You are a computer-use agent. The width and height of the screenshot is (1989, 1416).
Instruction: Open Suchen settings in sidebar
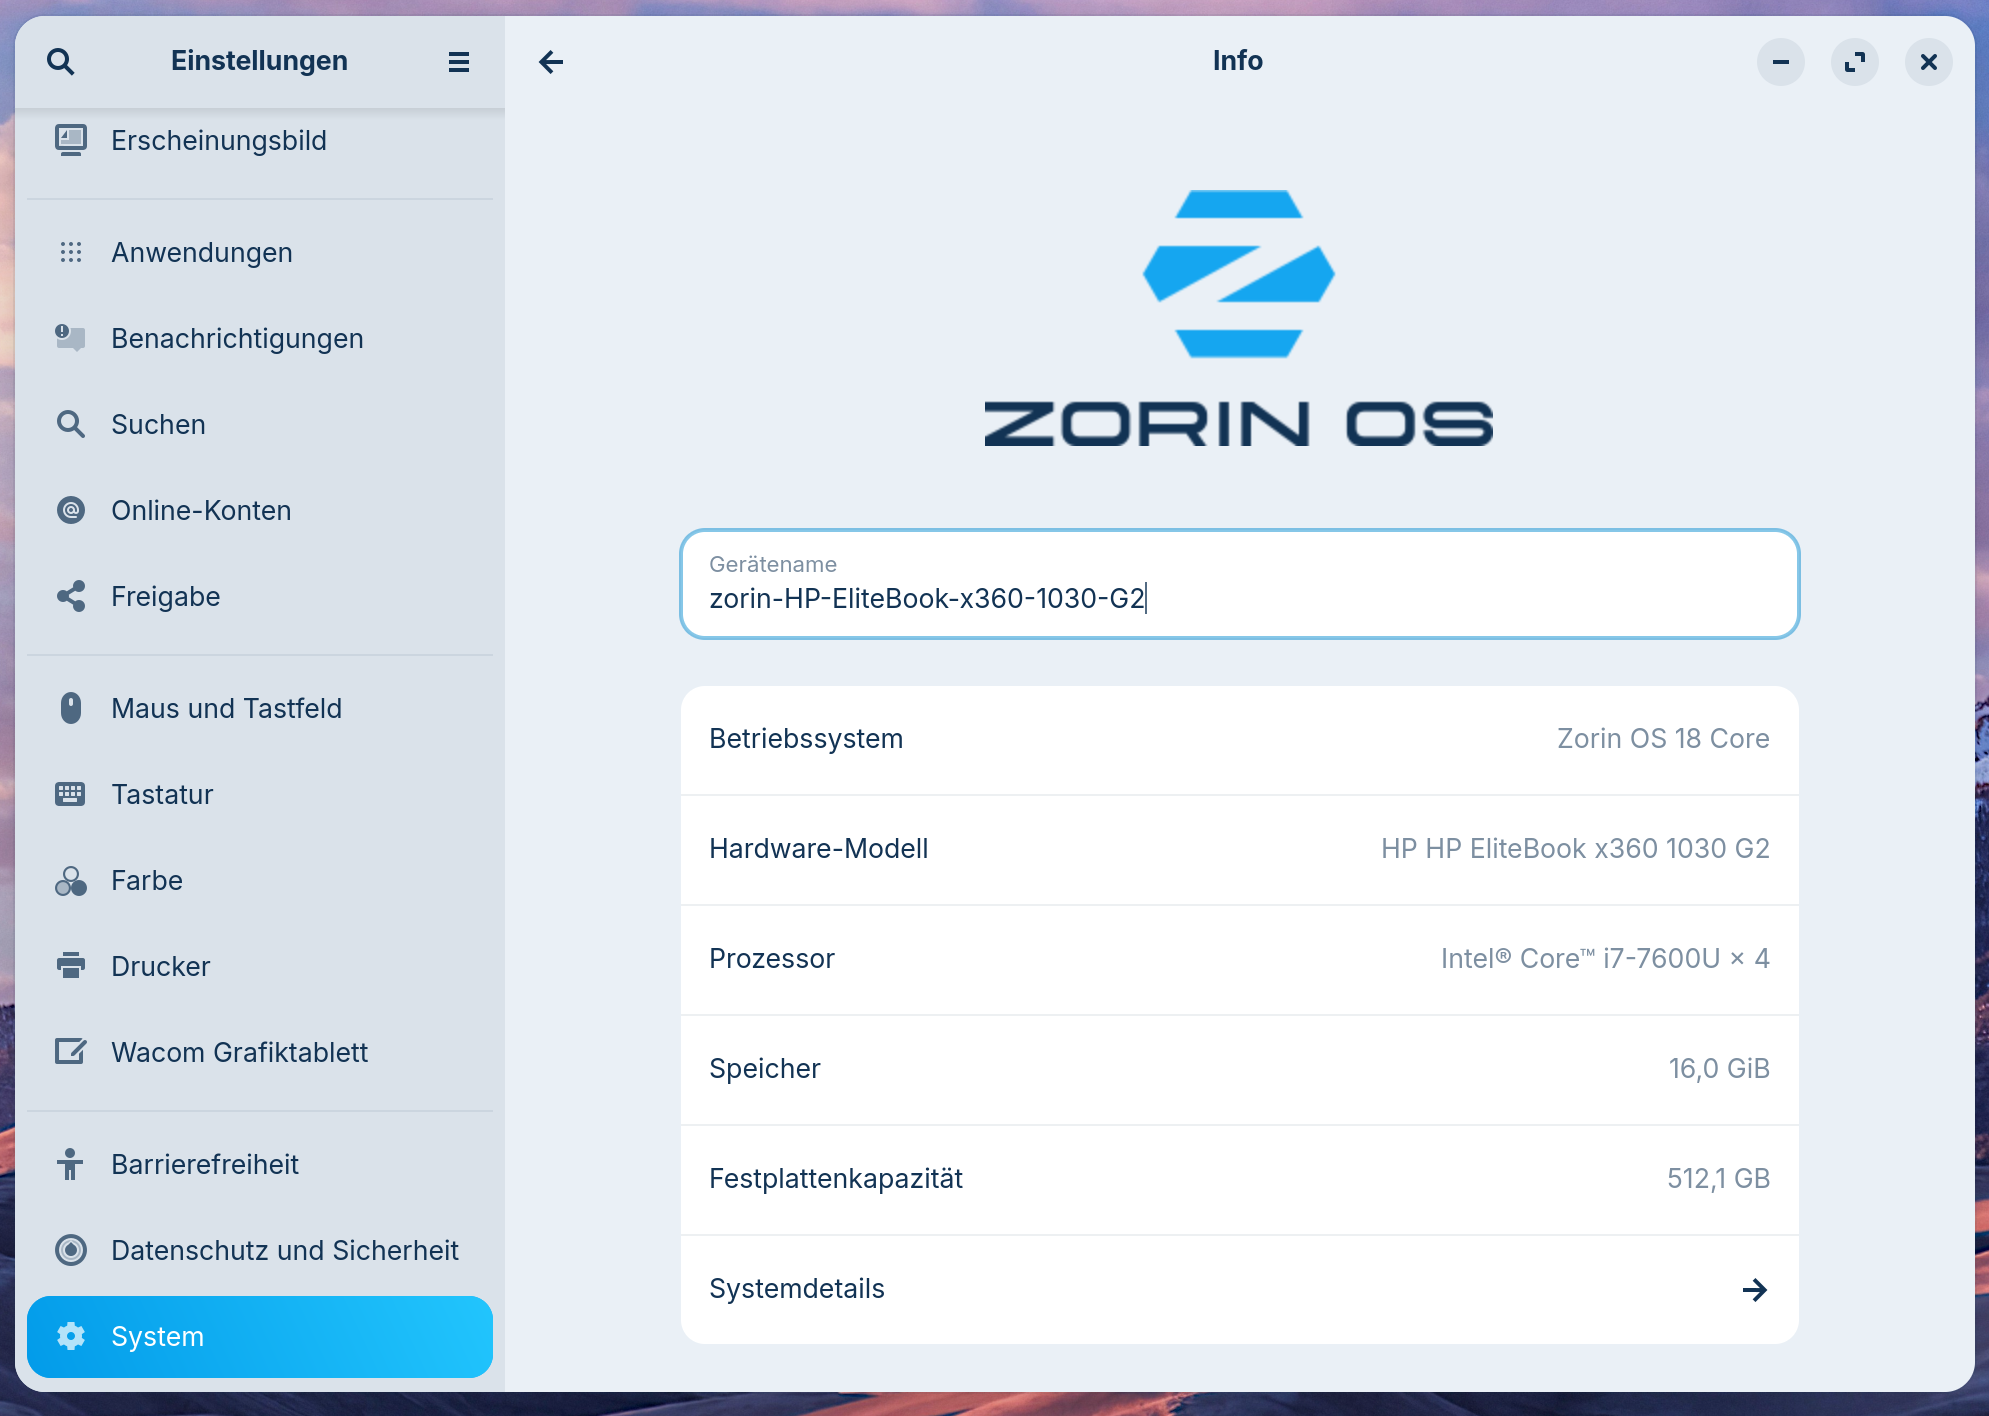pos(158,424)
